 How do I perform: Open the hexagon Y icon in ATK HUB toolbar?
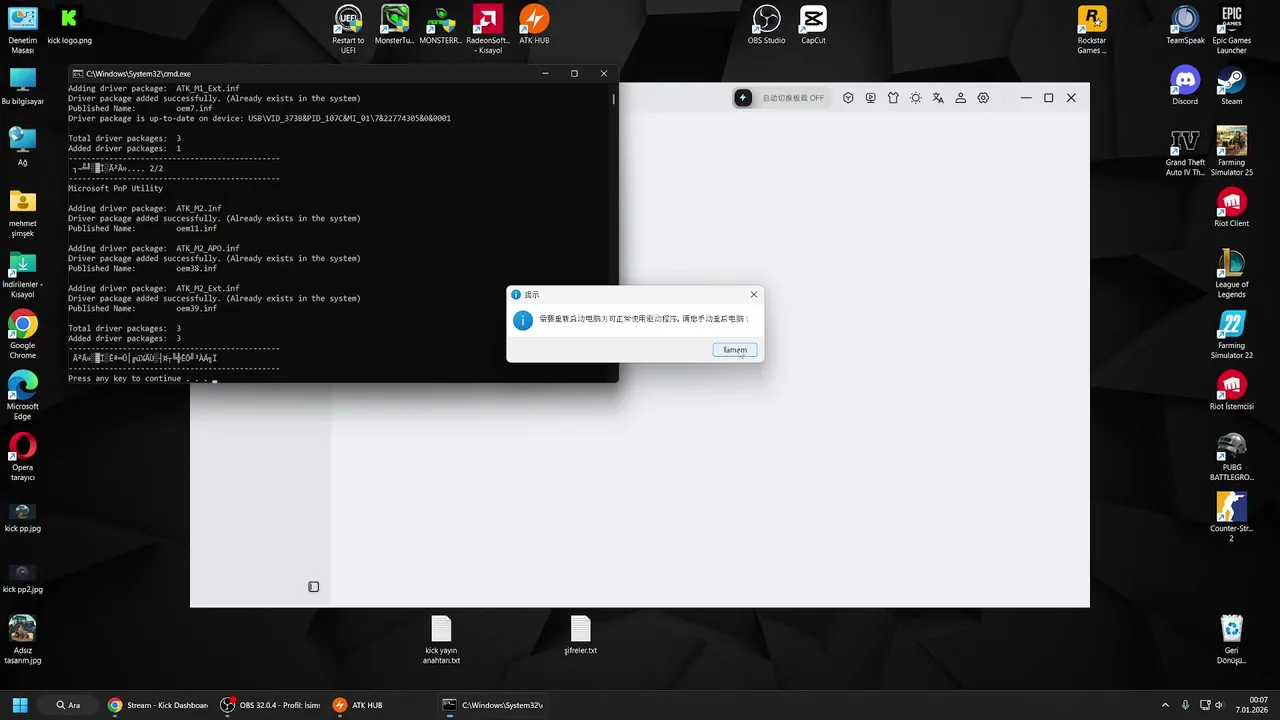click(x=848, y=98)
